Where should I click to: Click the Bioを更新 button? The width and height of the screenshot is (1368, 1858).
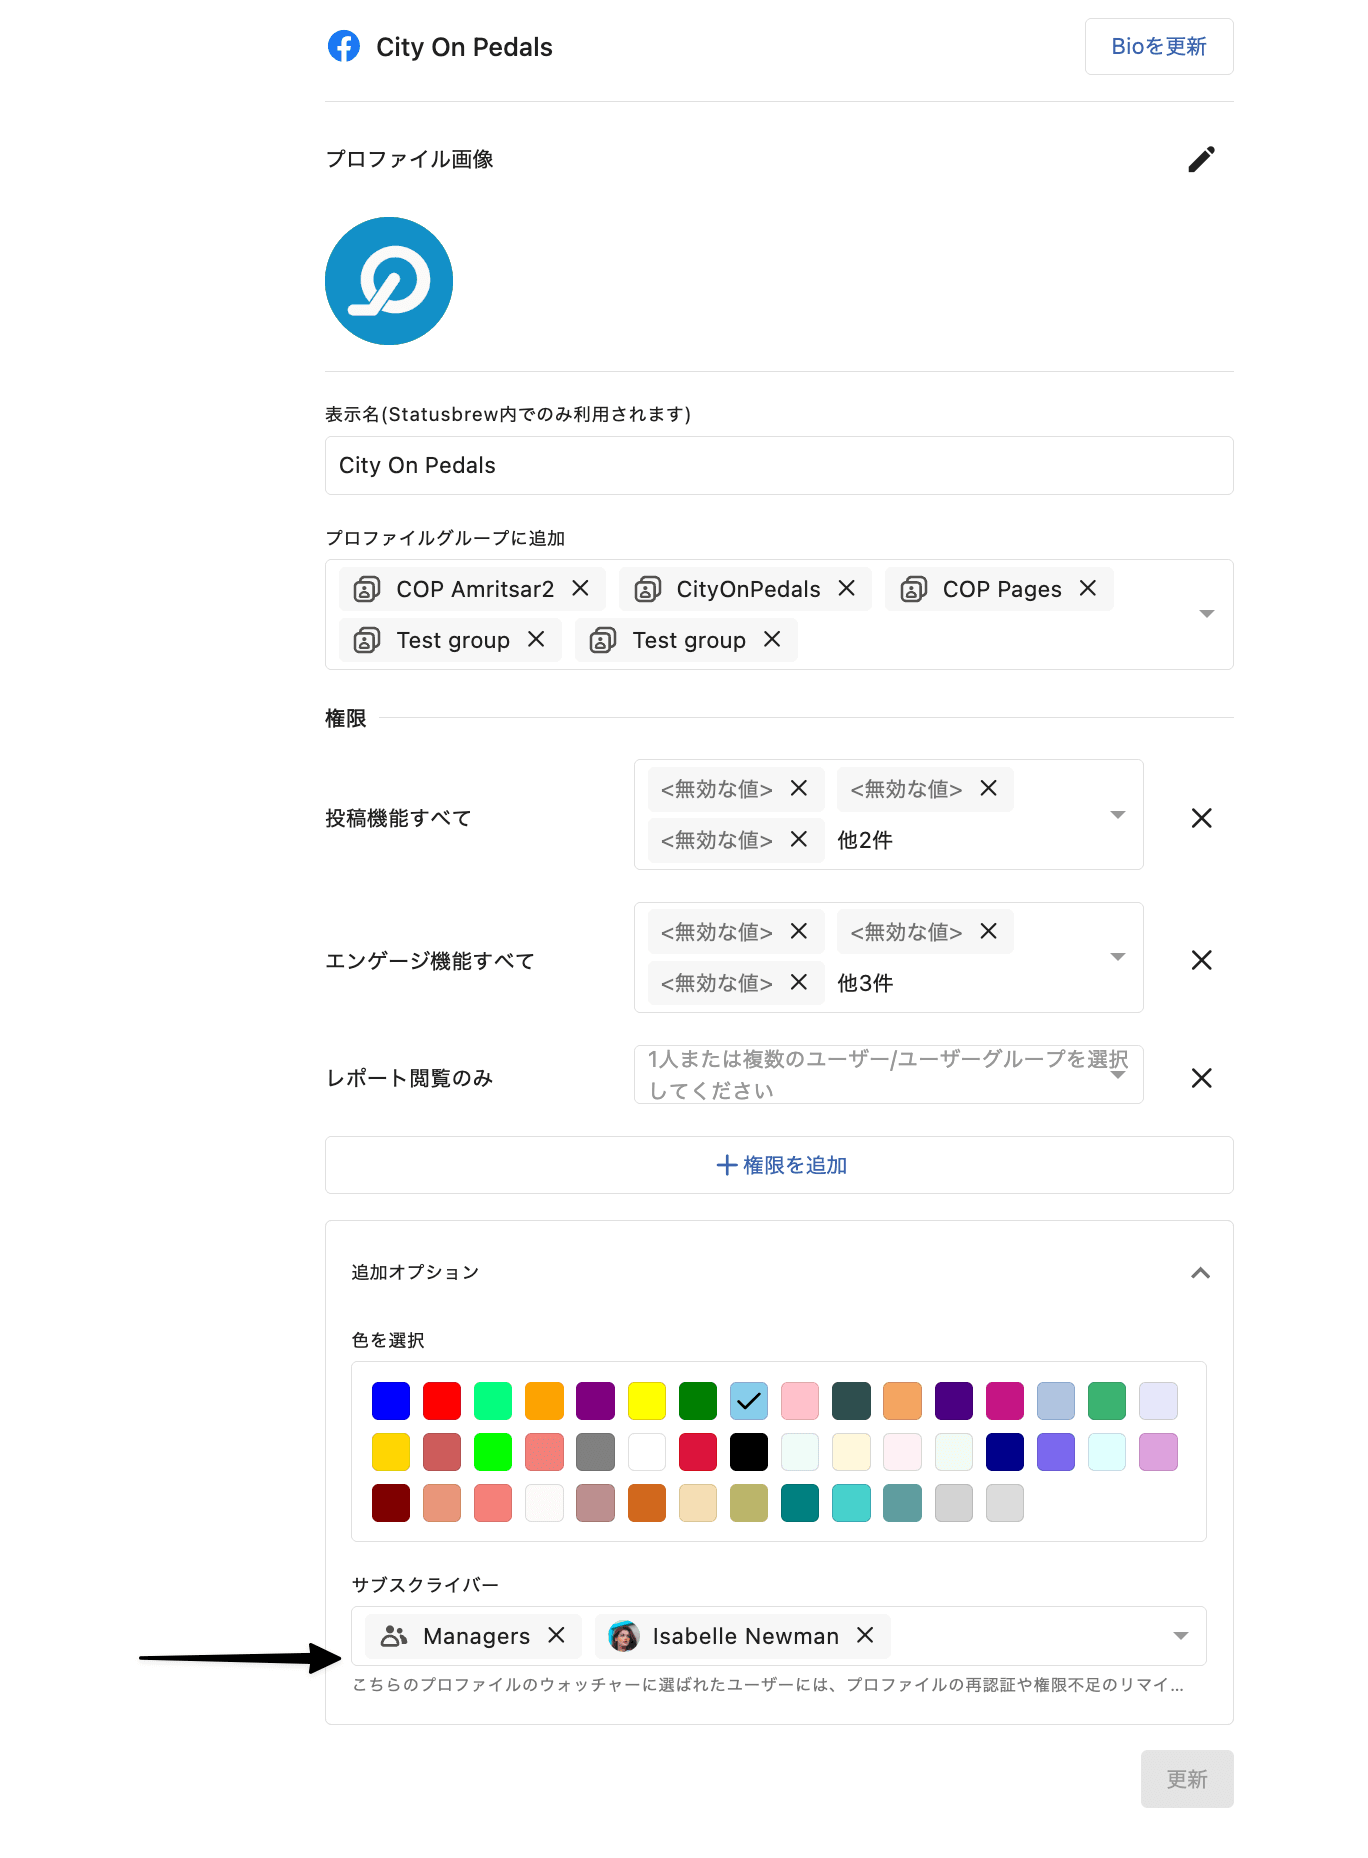pos(1158,47)
